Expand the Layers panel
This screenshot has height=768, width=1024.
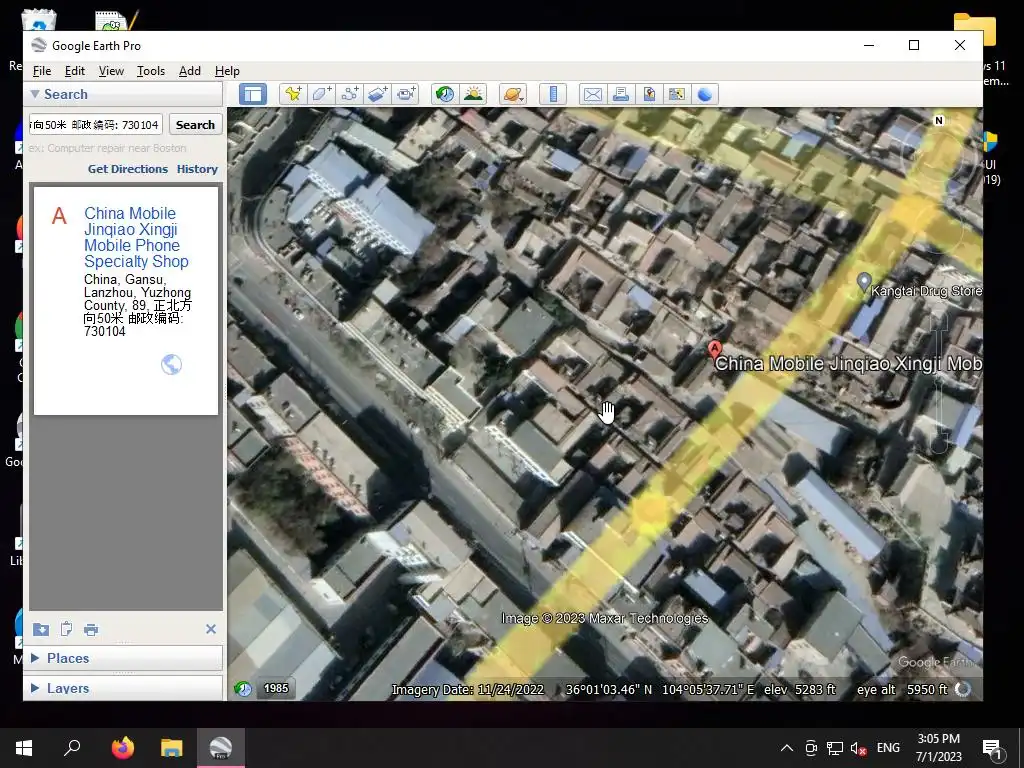coord(35,688)
